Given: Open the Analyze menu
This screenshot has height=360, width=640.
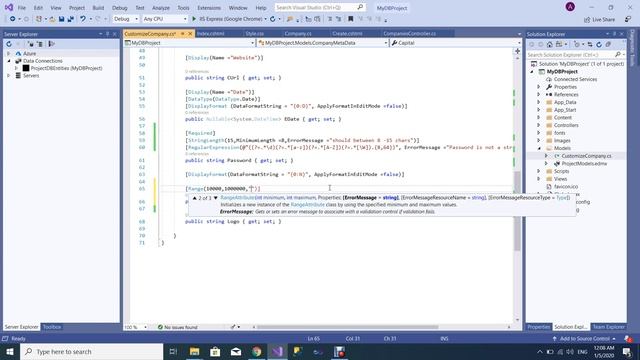Looking at the screenshot, I should coord(161,8).
